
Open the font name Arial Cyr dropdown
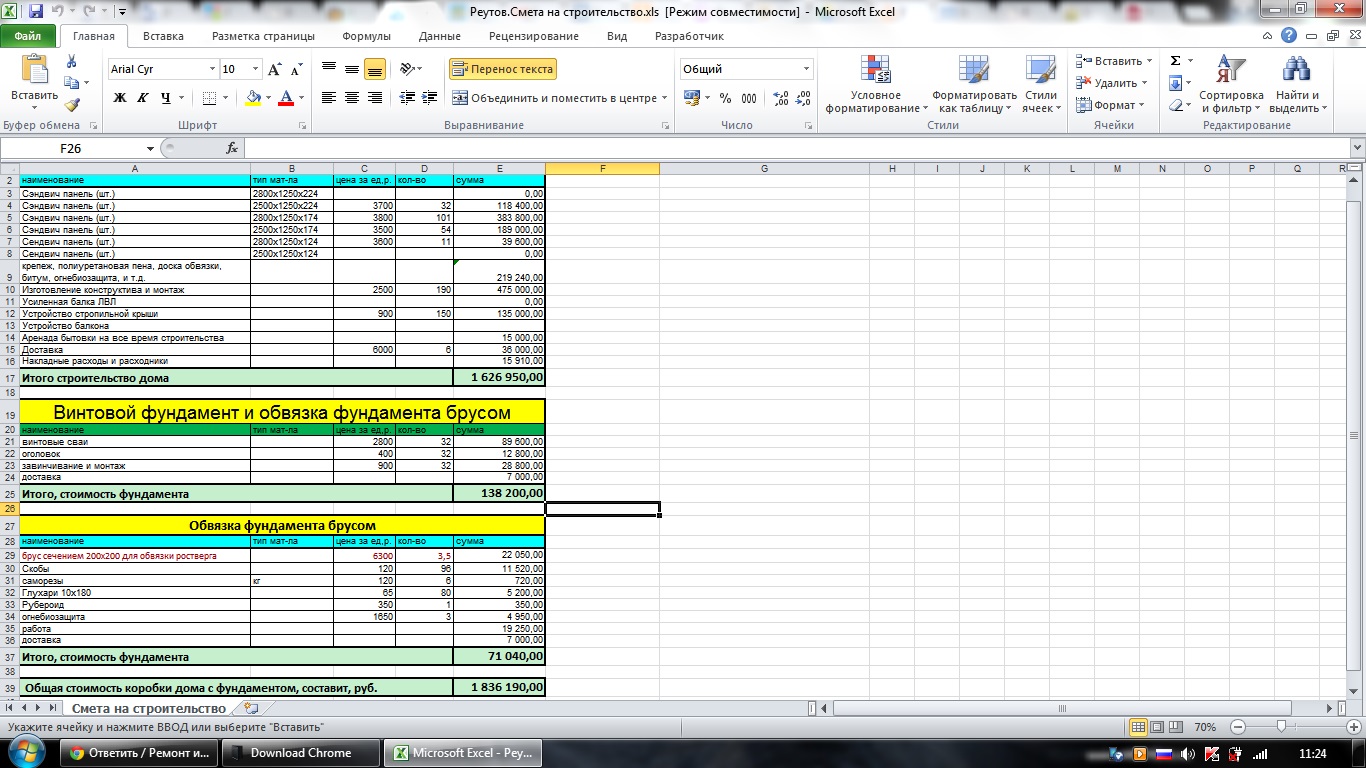click(x=212, y=69)
